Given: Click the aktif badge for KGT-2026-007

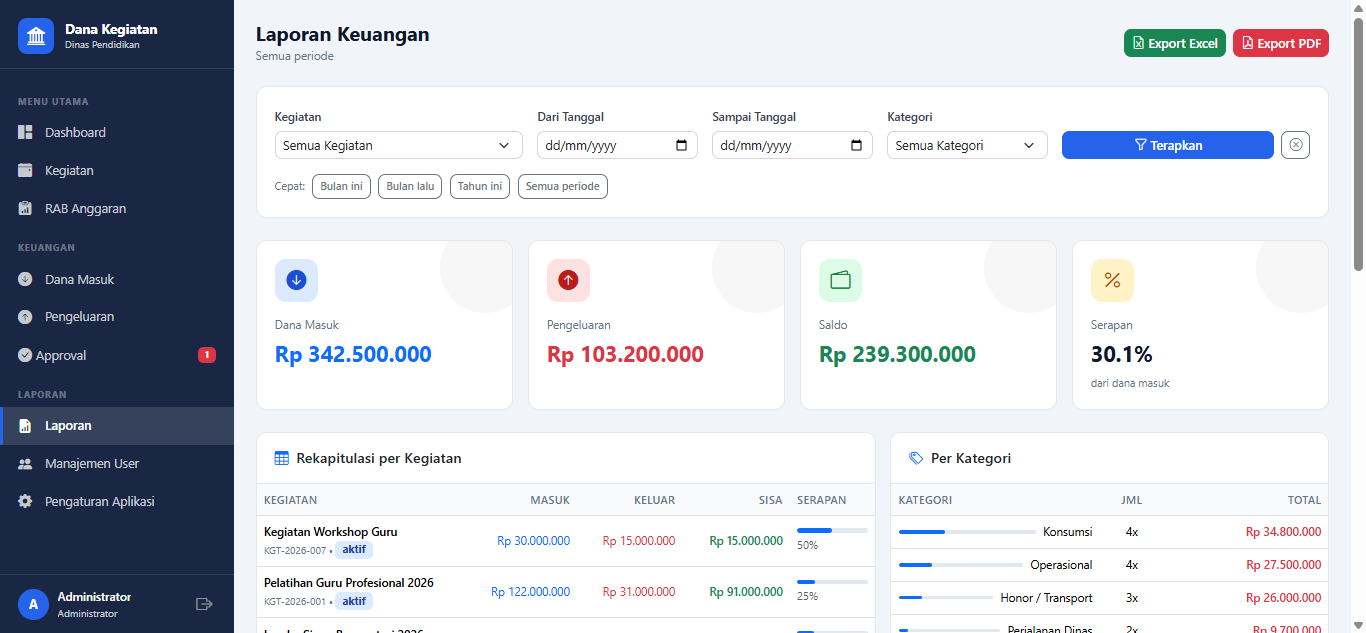Looking at the screenshot, I should click(x=354, y=550).
